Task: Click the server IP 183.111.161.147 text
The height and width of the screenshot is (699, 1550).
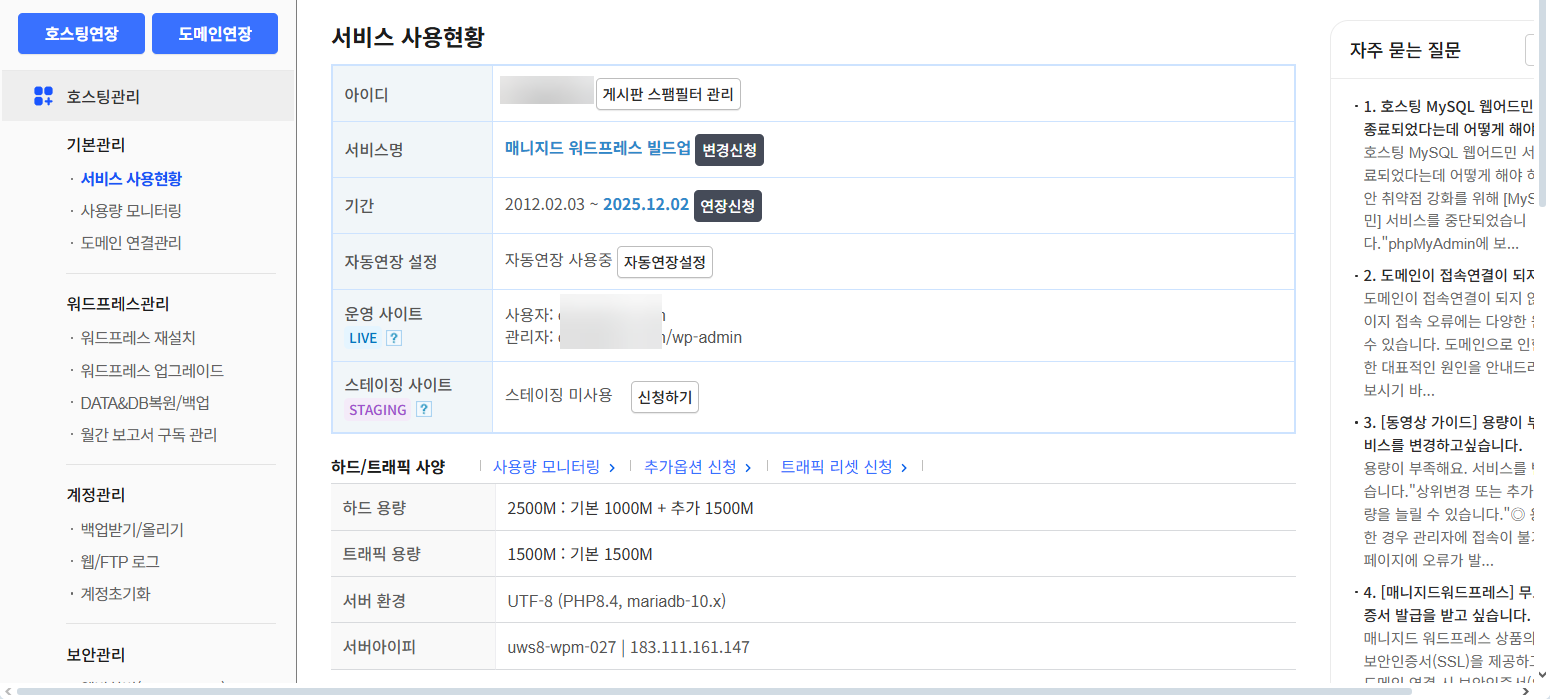Action: (x=689, y=647)
